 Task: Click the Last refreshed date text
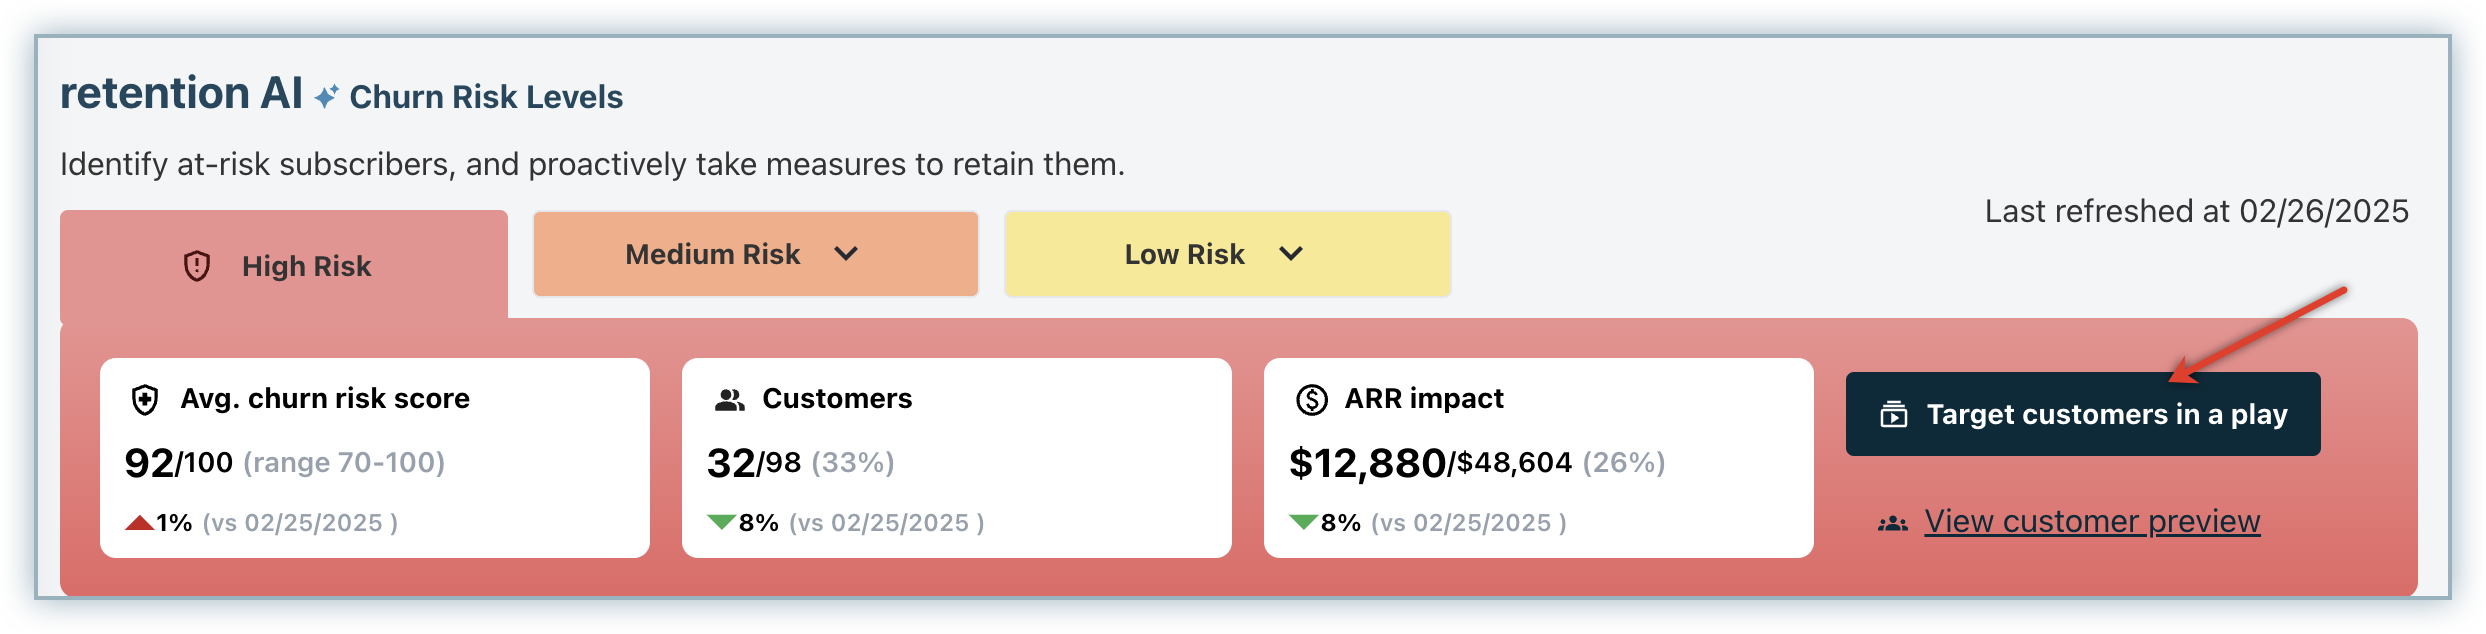click(x=2196, y=211)
